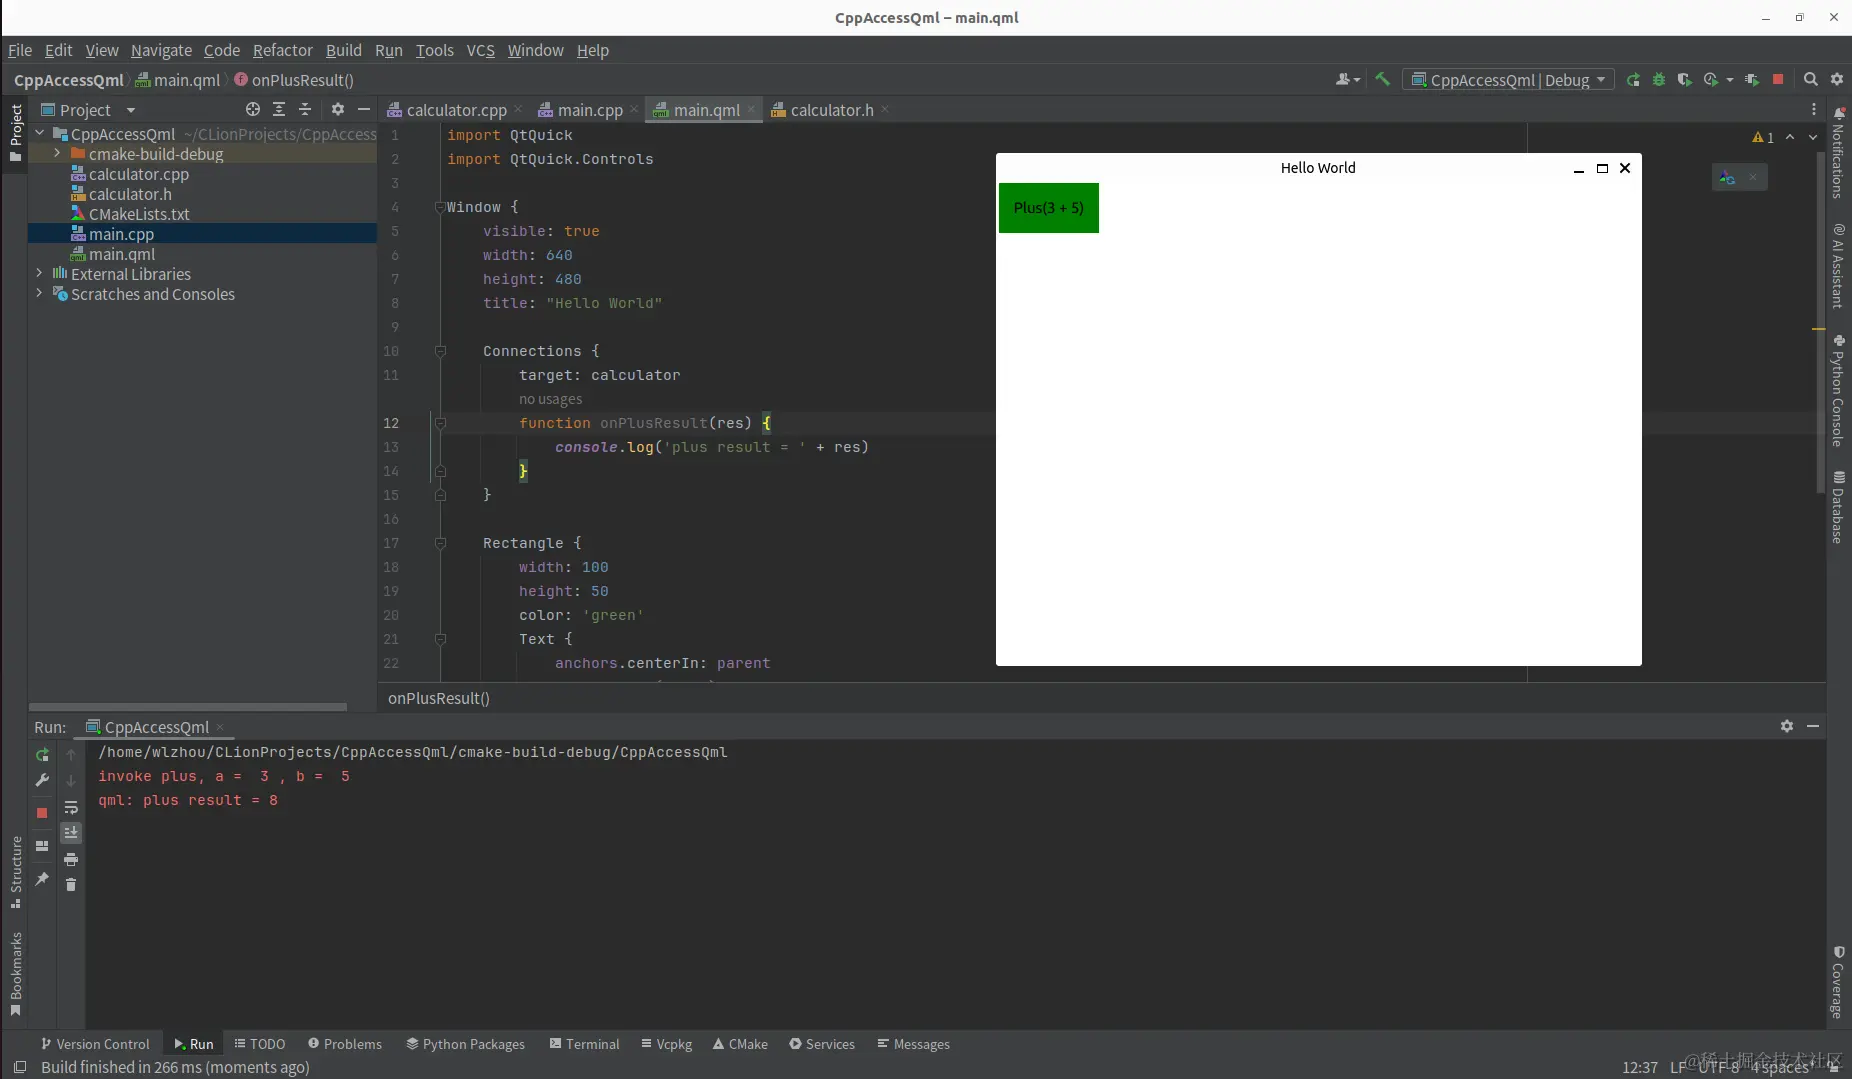Open Project panel options gear
This screenshot has width=1852, height=1079.
(x=338, y=109)
